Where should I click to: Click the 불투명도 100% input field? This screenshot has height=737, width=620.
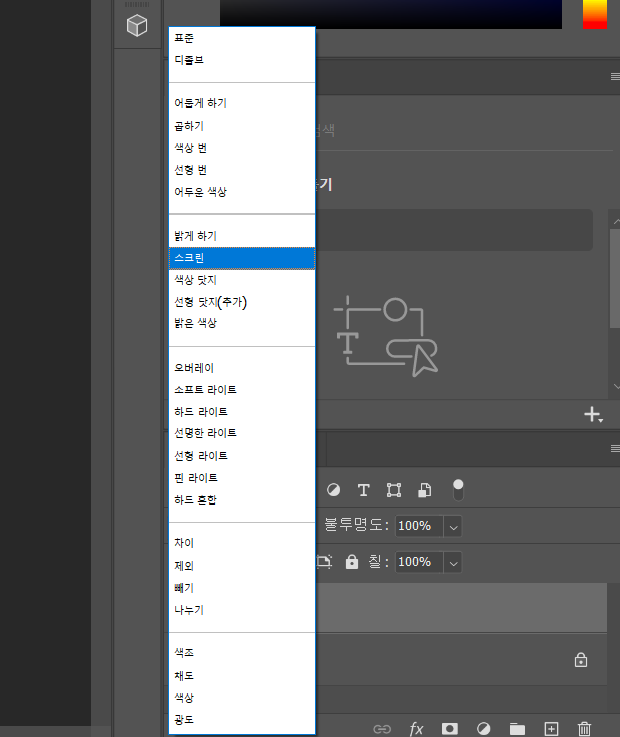coord(418,525)
